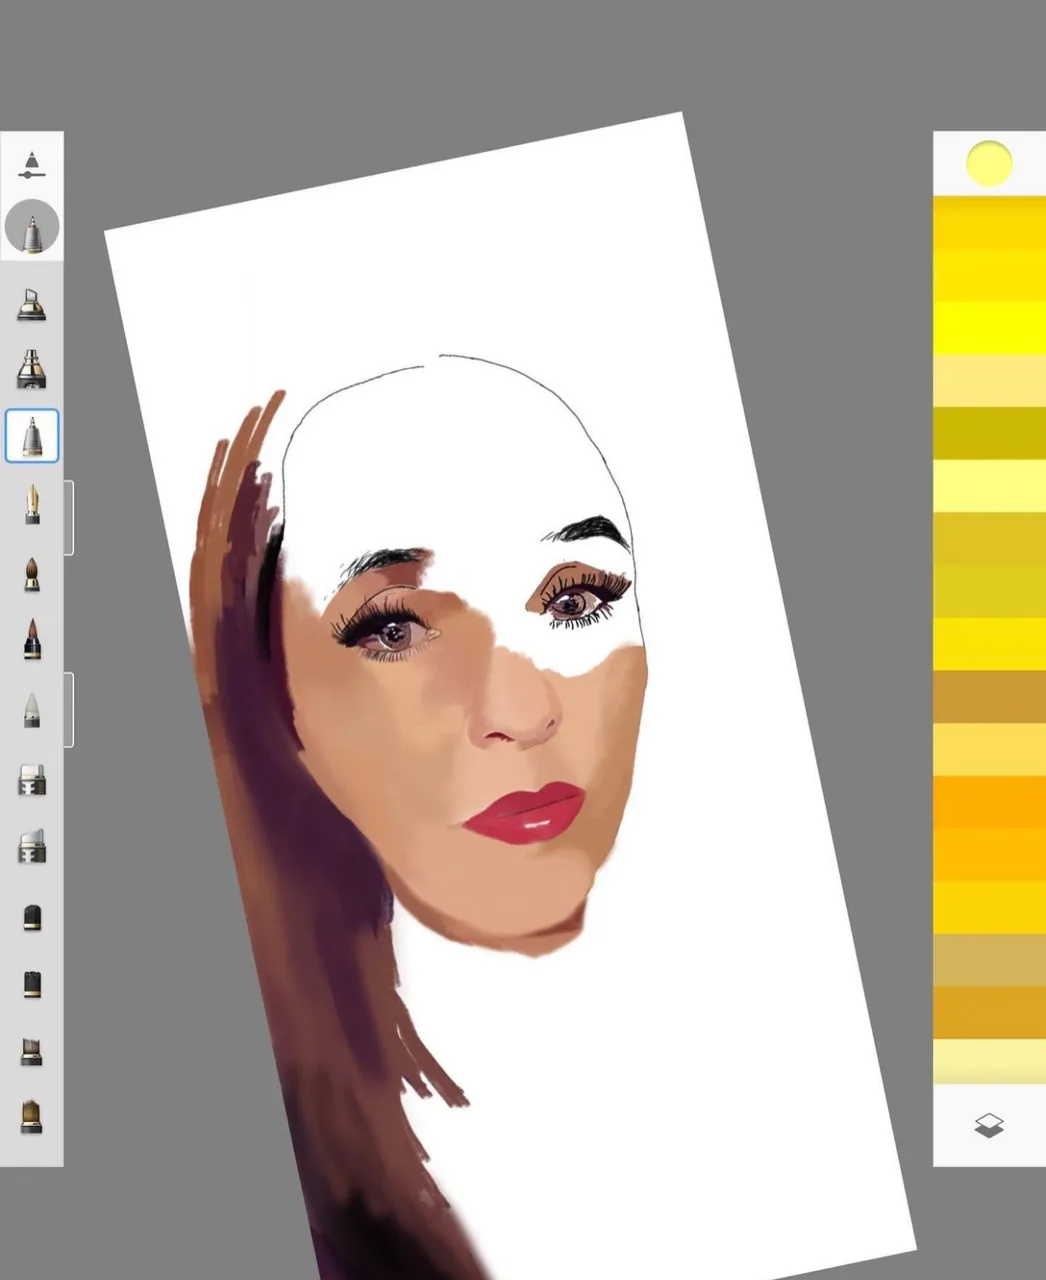The height and width of the screenshot is (1280, 1046).
Task: Open the current yellow color circle
Action: click(x=989, y=163)
